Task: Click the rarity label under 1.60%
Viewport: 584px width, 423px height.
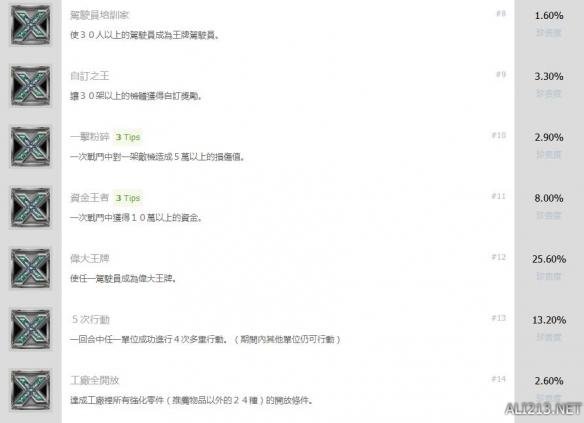Action: pos(549,33)
